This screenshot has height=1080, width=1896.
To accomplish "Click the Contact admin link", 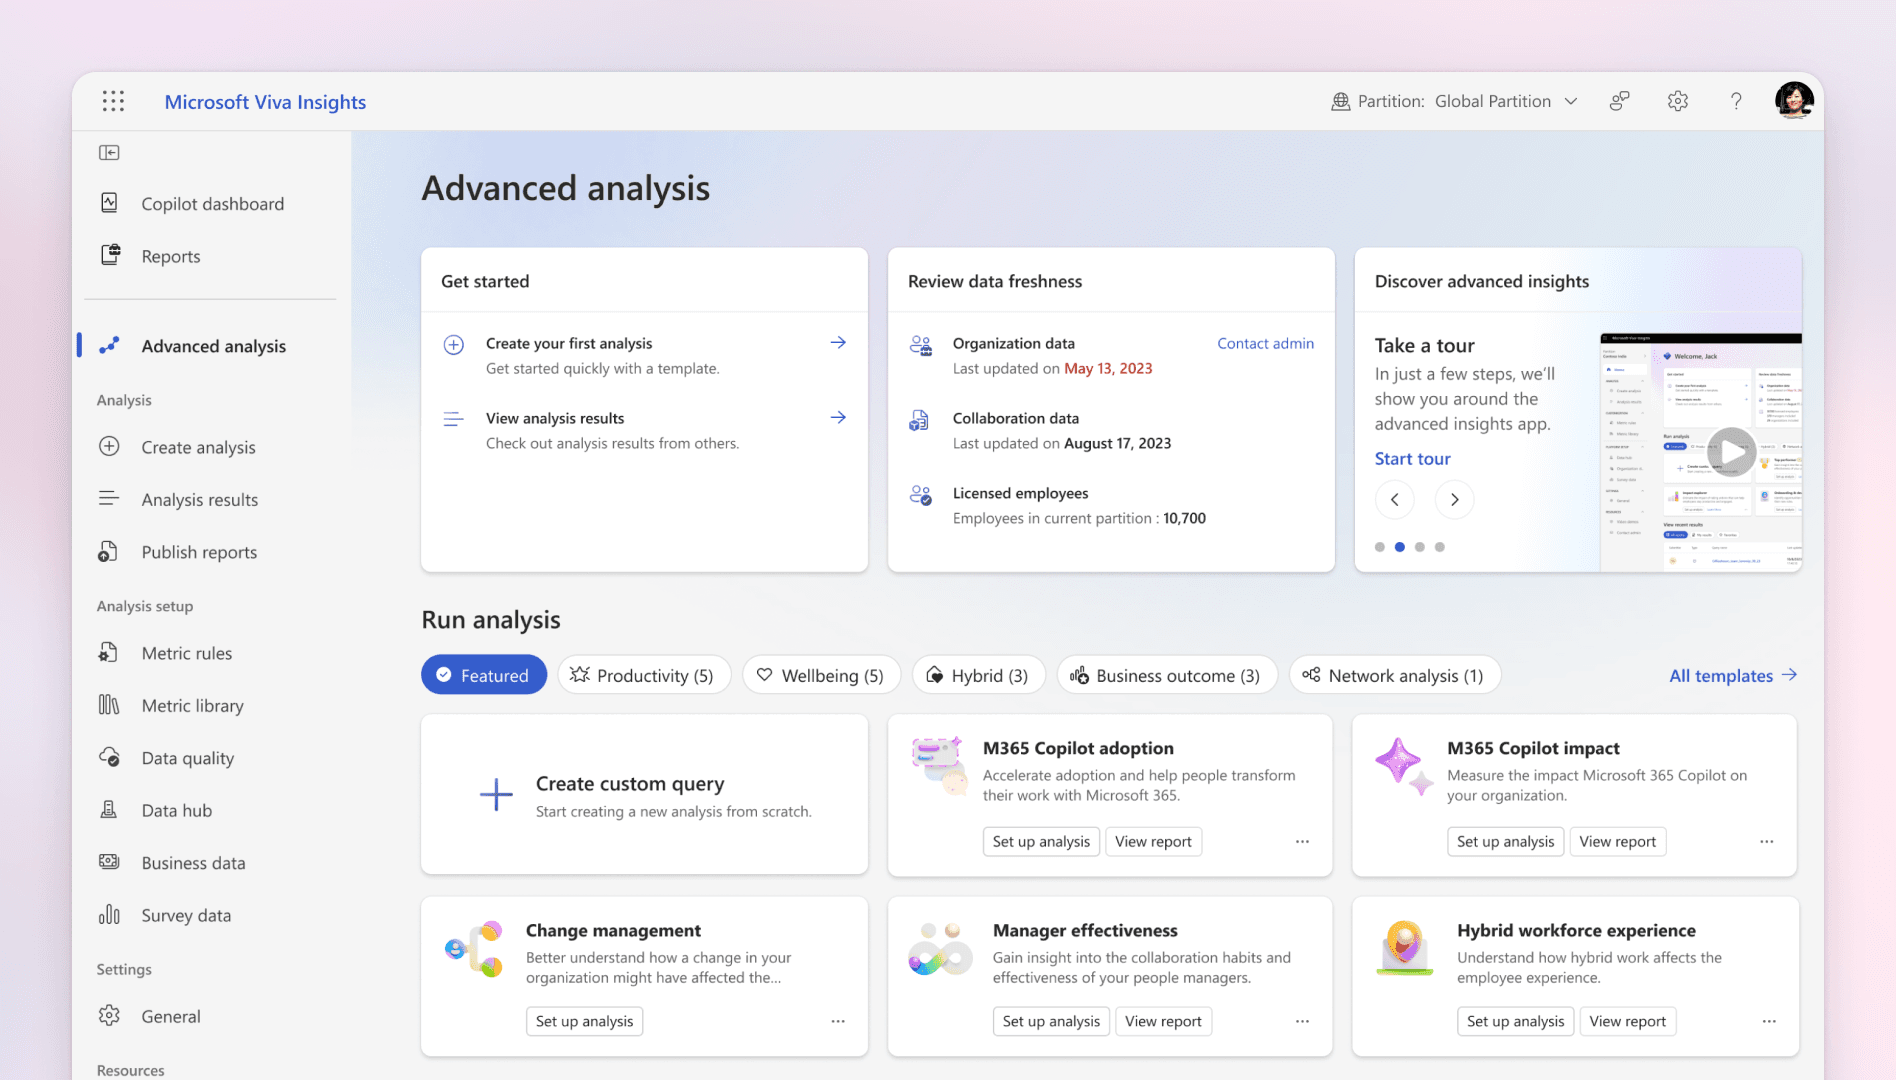I will (x=1265, y=343).
